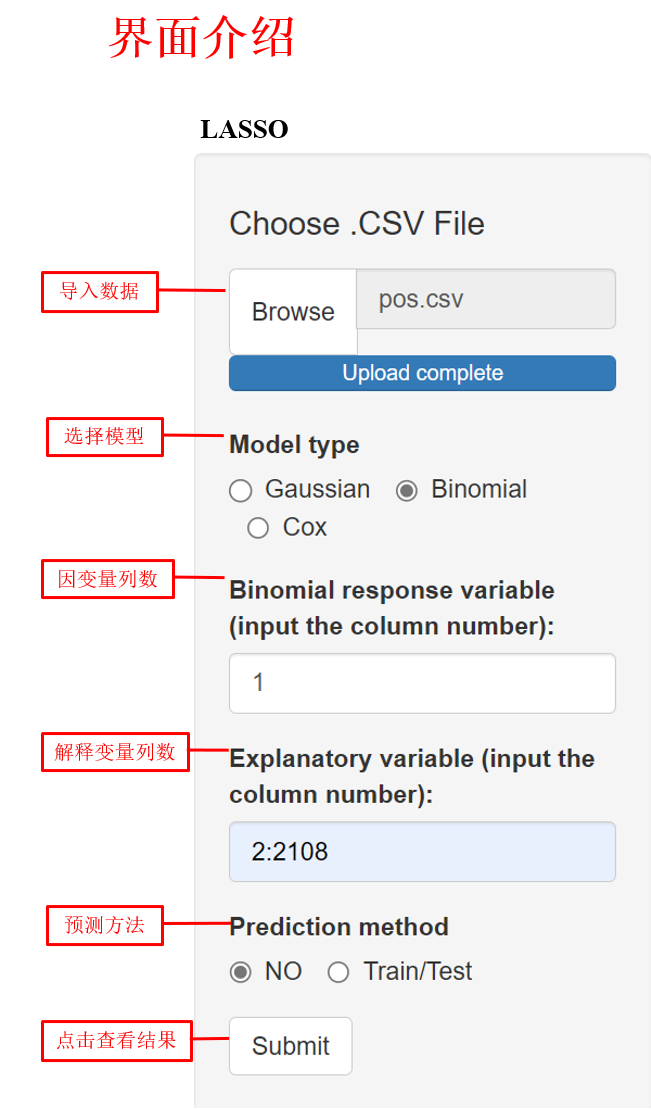
Task: Click the Explanatory variable column field
Action: coord(422,852)
